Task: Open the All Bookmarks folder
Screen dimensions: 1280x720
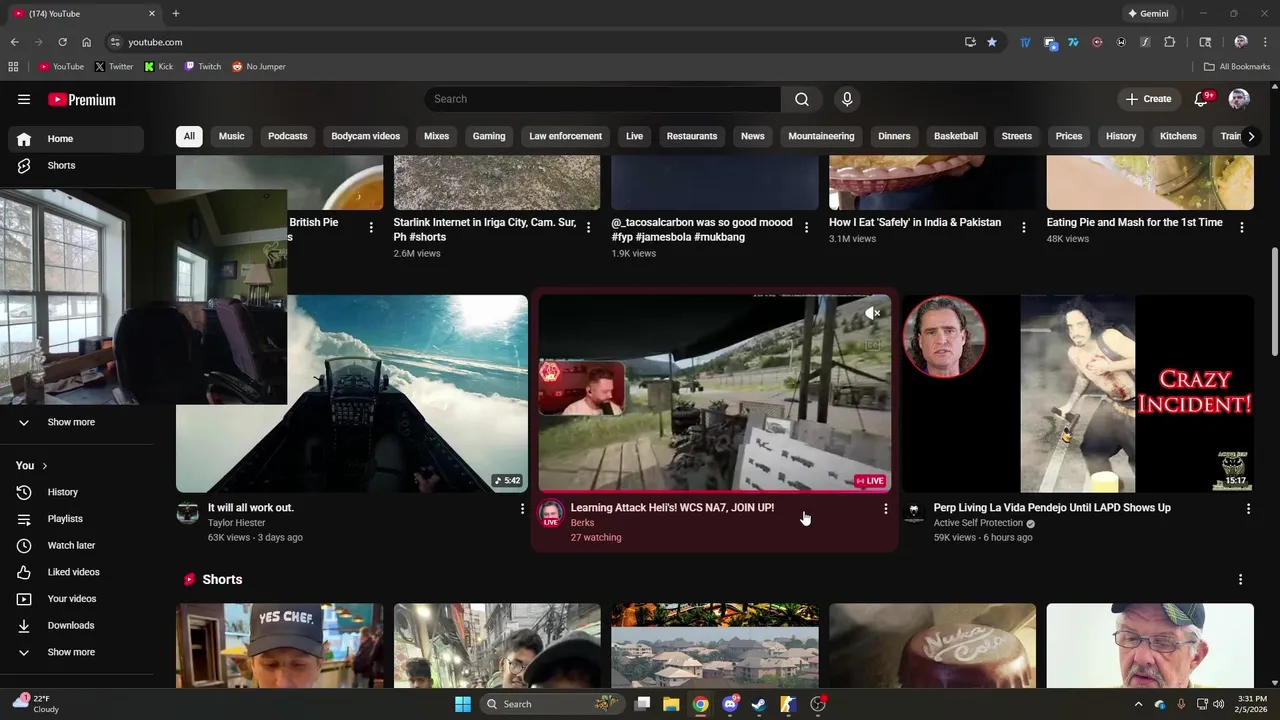Action: coord(1236,67)
